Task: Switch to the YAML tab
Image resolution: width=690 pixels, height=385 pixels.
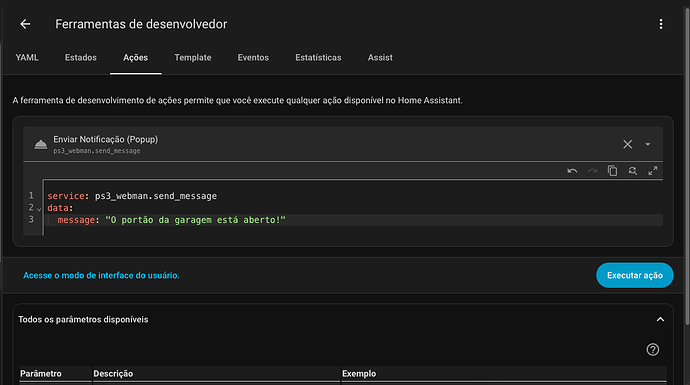Action: point(27,58)
